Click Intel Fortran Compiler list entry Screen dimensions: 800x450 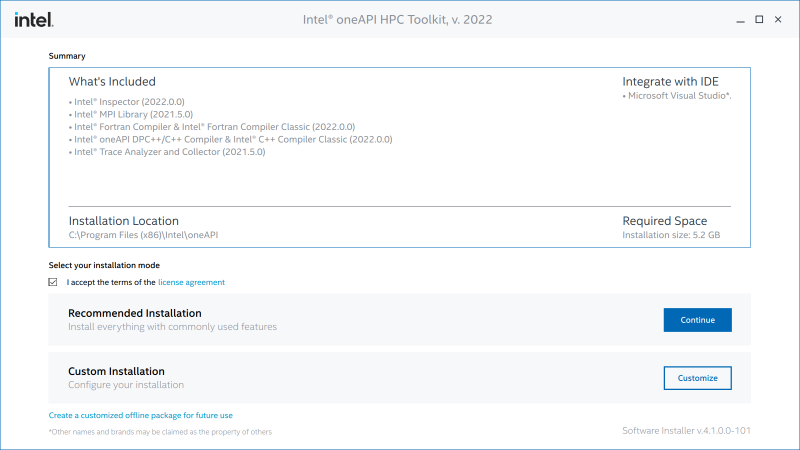(x=213, y=127)
